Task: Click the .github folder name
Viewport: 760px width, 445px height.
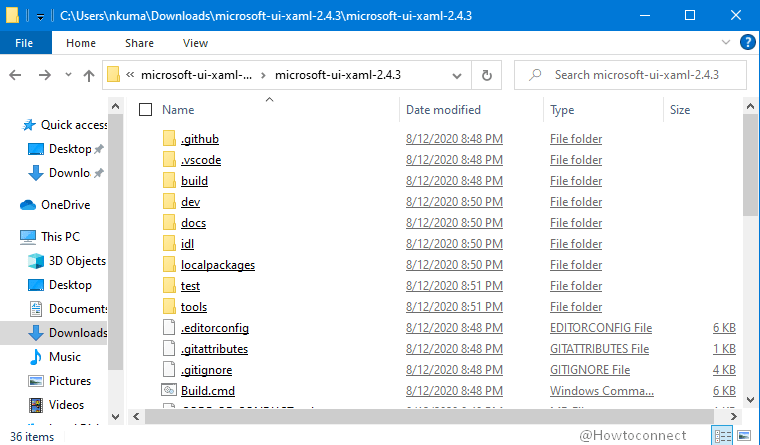Action: pyautogui.click(x=200, y=139)
